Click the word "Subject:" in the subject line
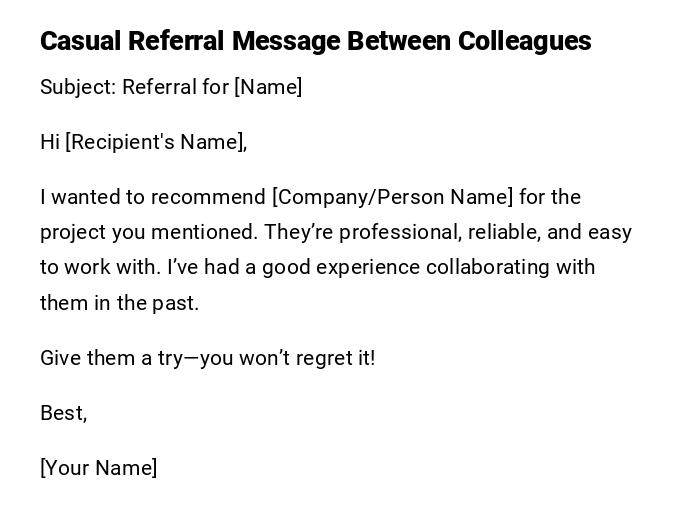 click(x=78, y=87)
